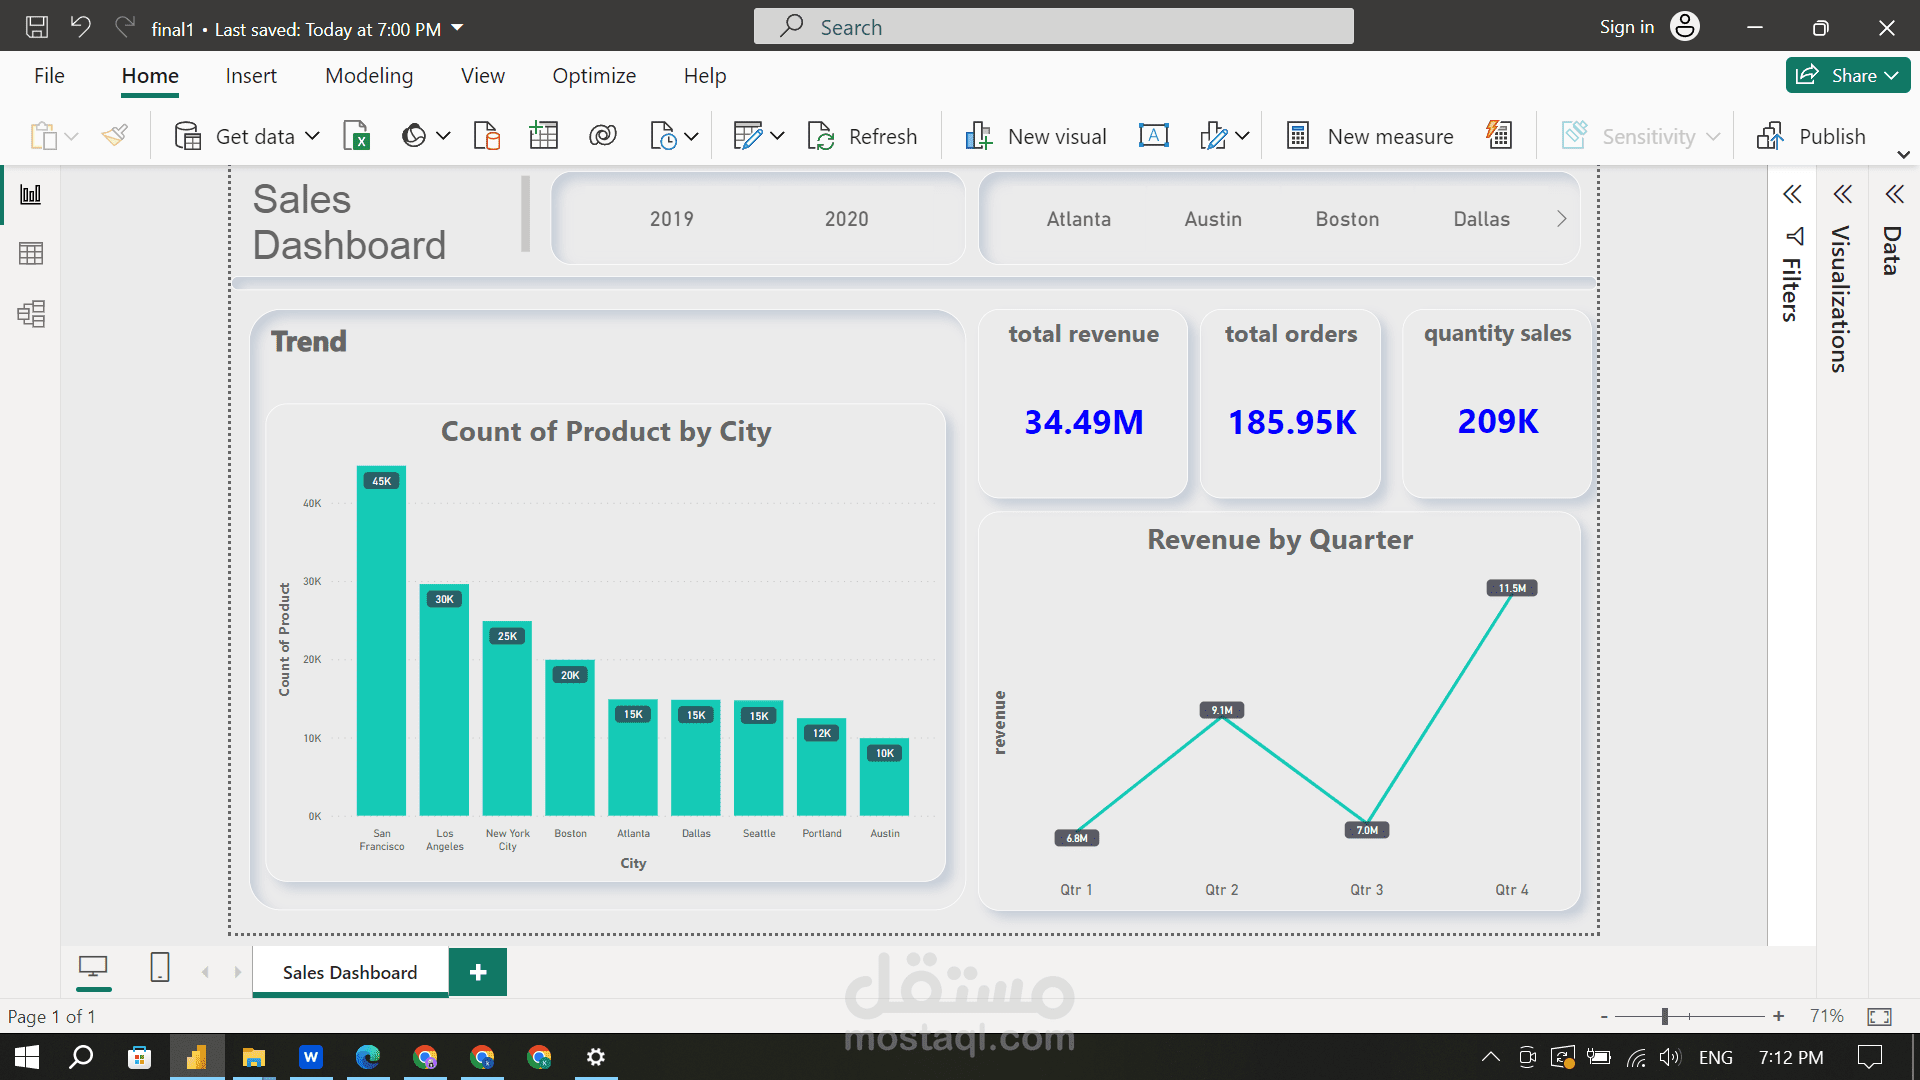Insert a Text box
This screenshot has width=1920, height=1080.
point(1154,136)
